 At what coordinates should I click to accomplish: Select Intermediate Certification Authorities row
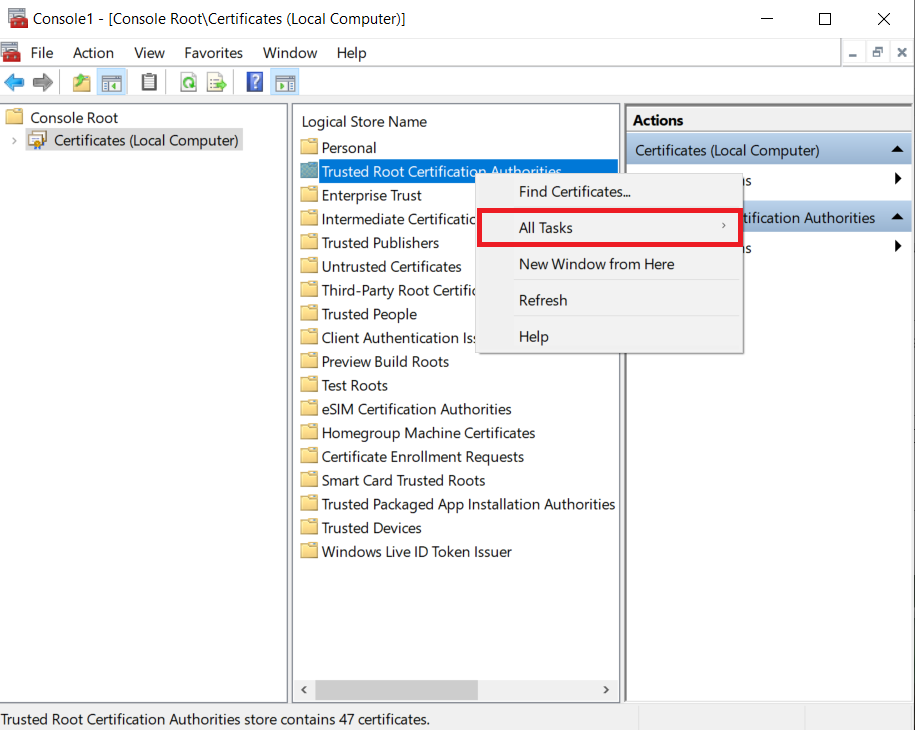point(398,219)
